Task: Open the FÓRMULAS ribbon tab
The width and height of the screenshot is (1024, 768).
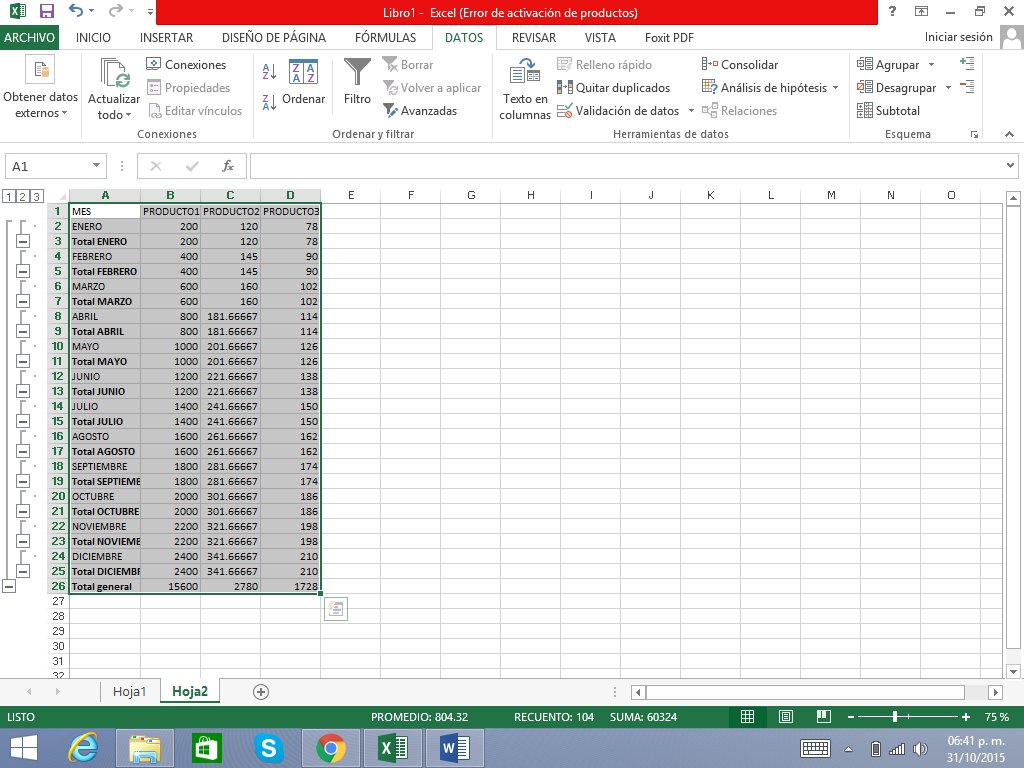Action: click(x=385, y=38)
